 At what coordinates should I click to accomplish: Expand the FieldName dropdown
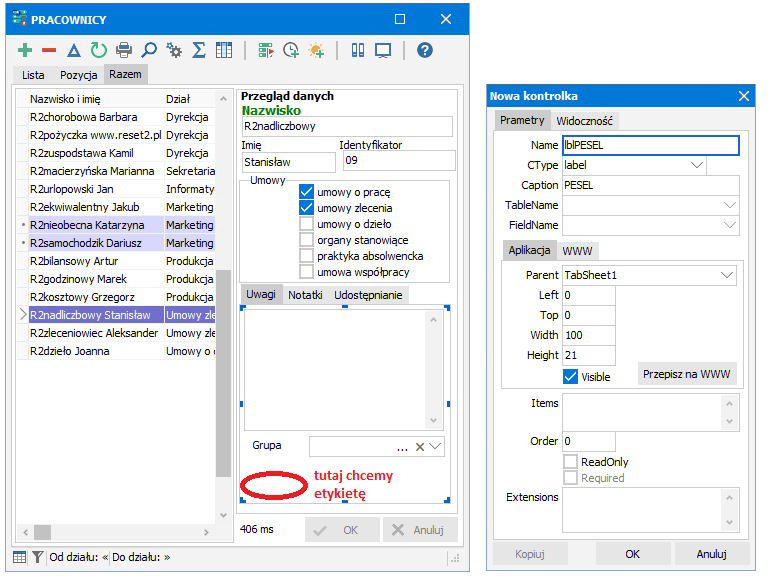[x=730, y=225]
